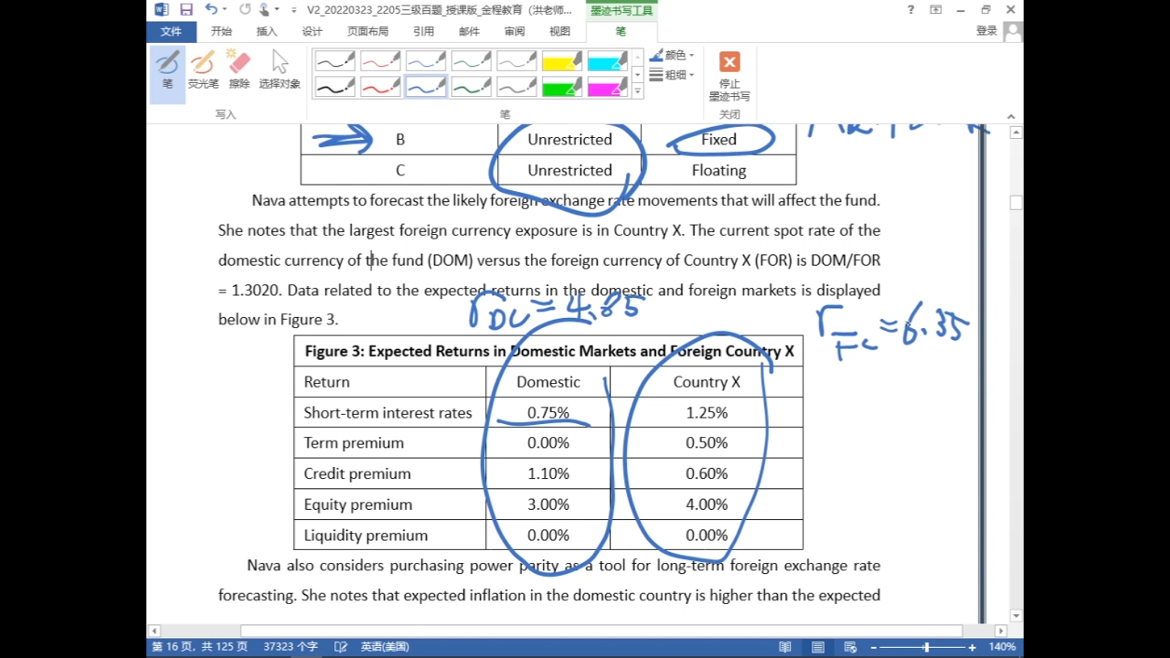Pick the cyan highlighter swatch
This screenshot has width=1170, height=658.
(x=607, y=60)
